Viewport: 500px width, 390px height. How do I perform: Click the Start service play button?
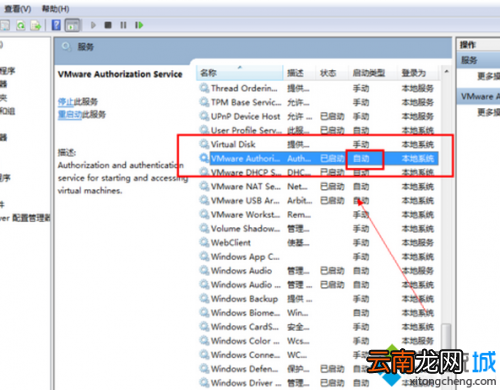tap(93, 25)
